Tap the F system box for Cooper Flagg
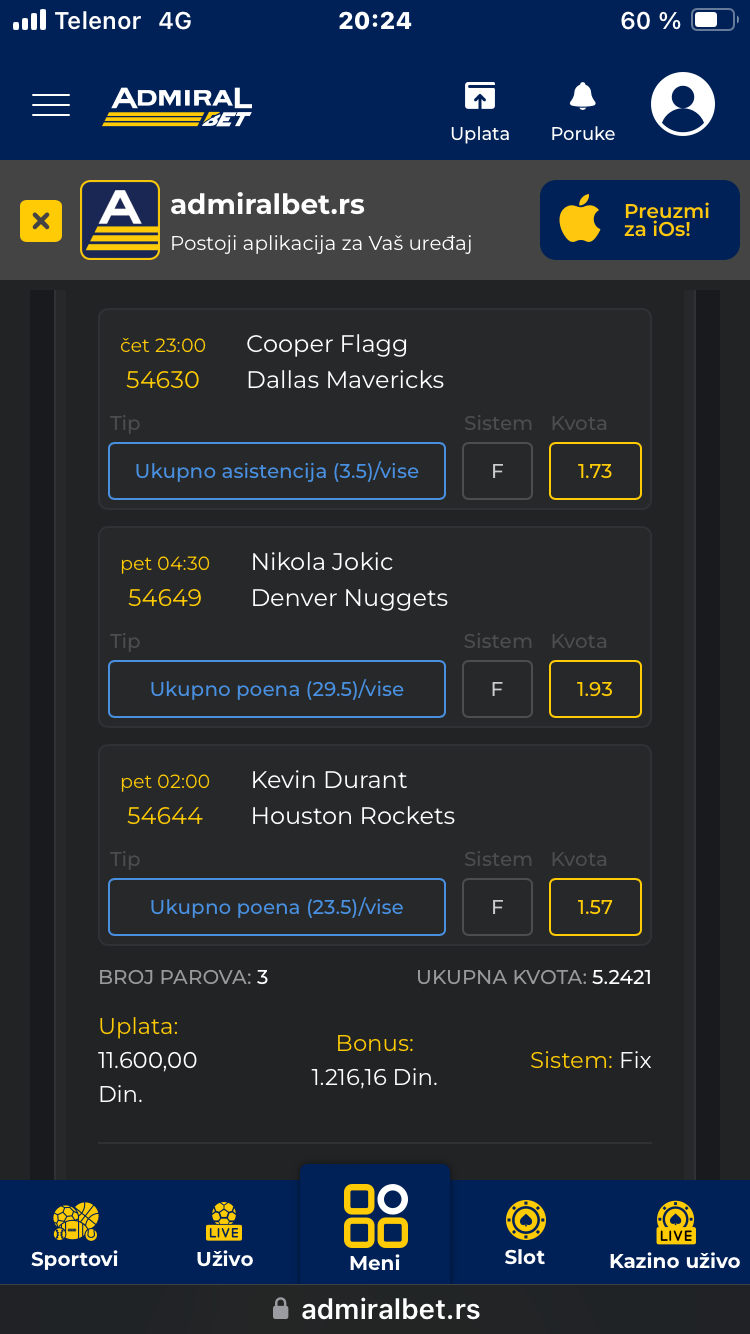 [497, 471]
